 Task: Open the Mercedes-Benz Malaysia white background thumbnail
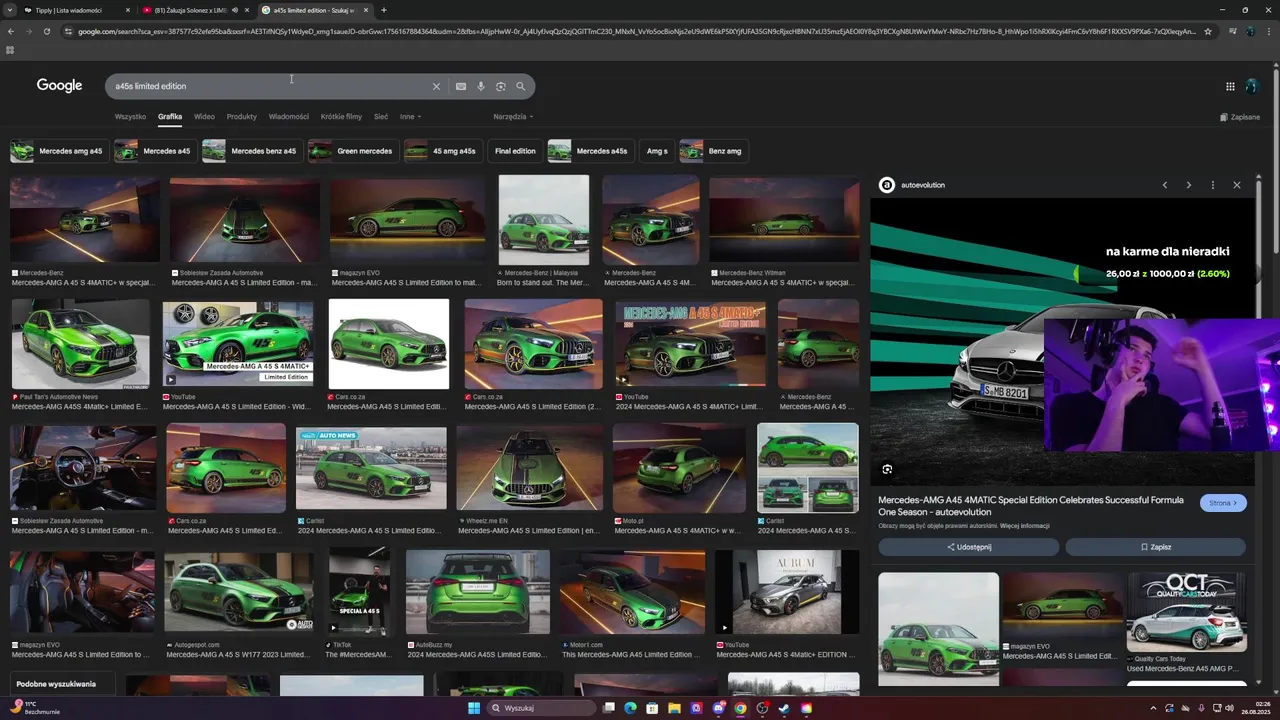pyautogui.click(x=544, y=220)
